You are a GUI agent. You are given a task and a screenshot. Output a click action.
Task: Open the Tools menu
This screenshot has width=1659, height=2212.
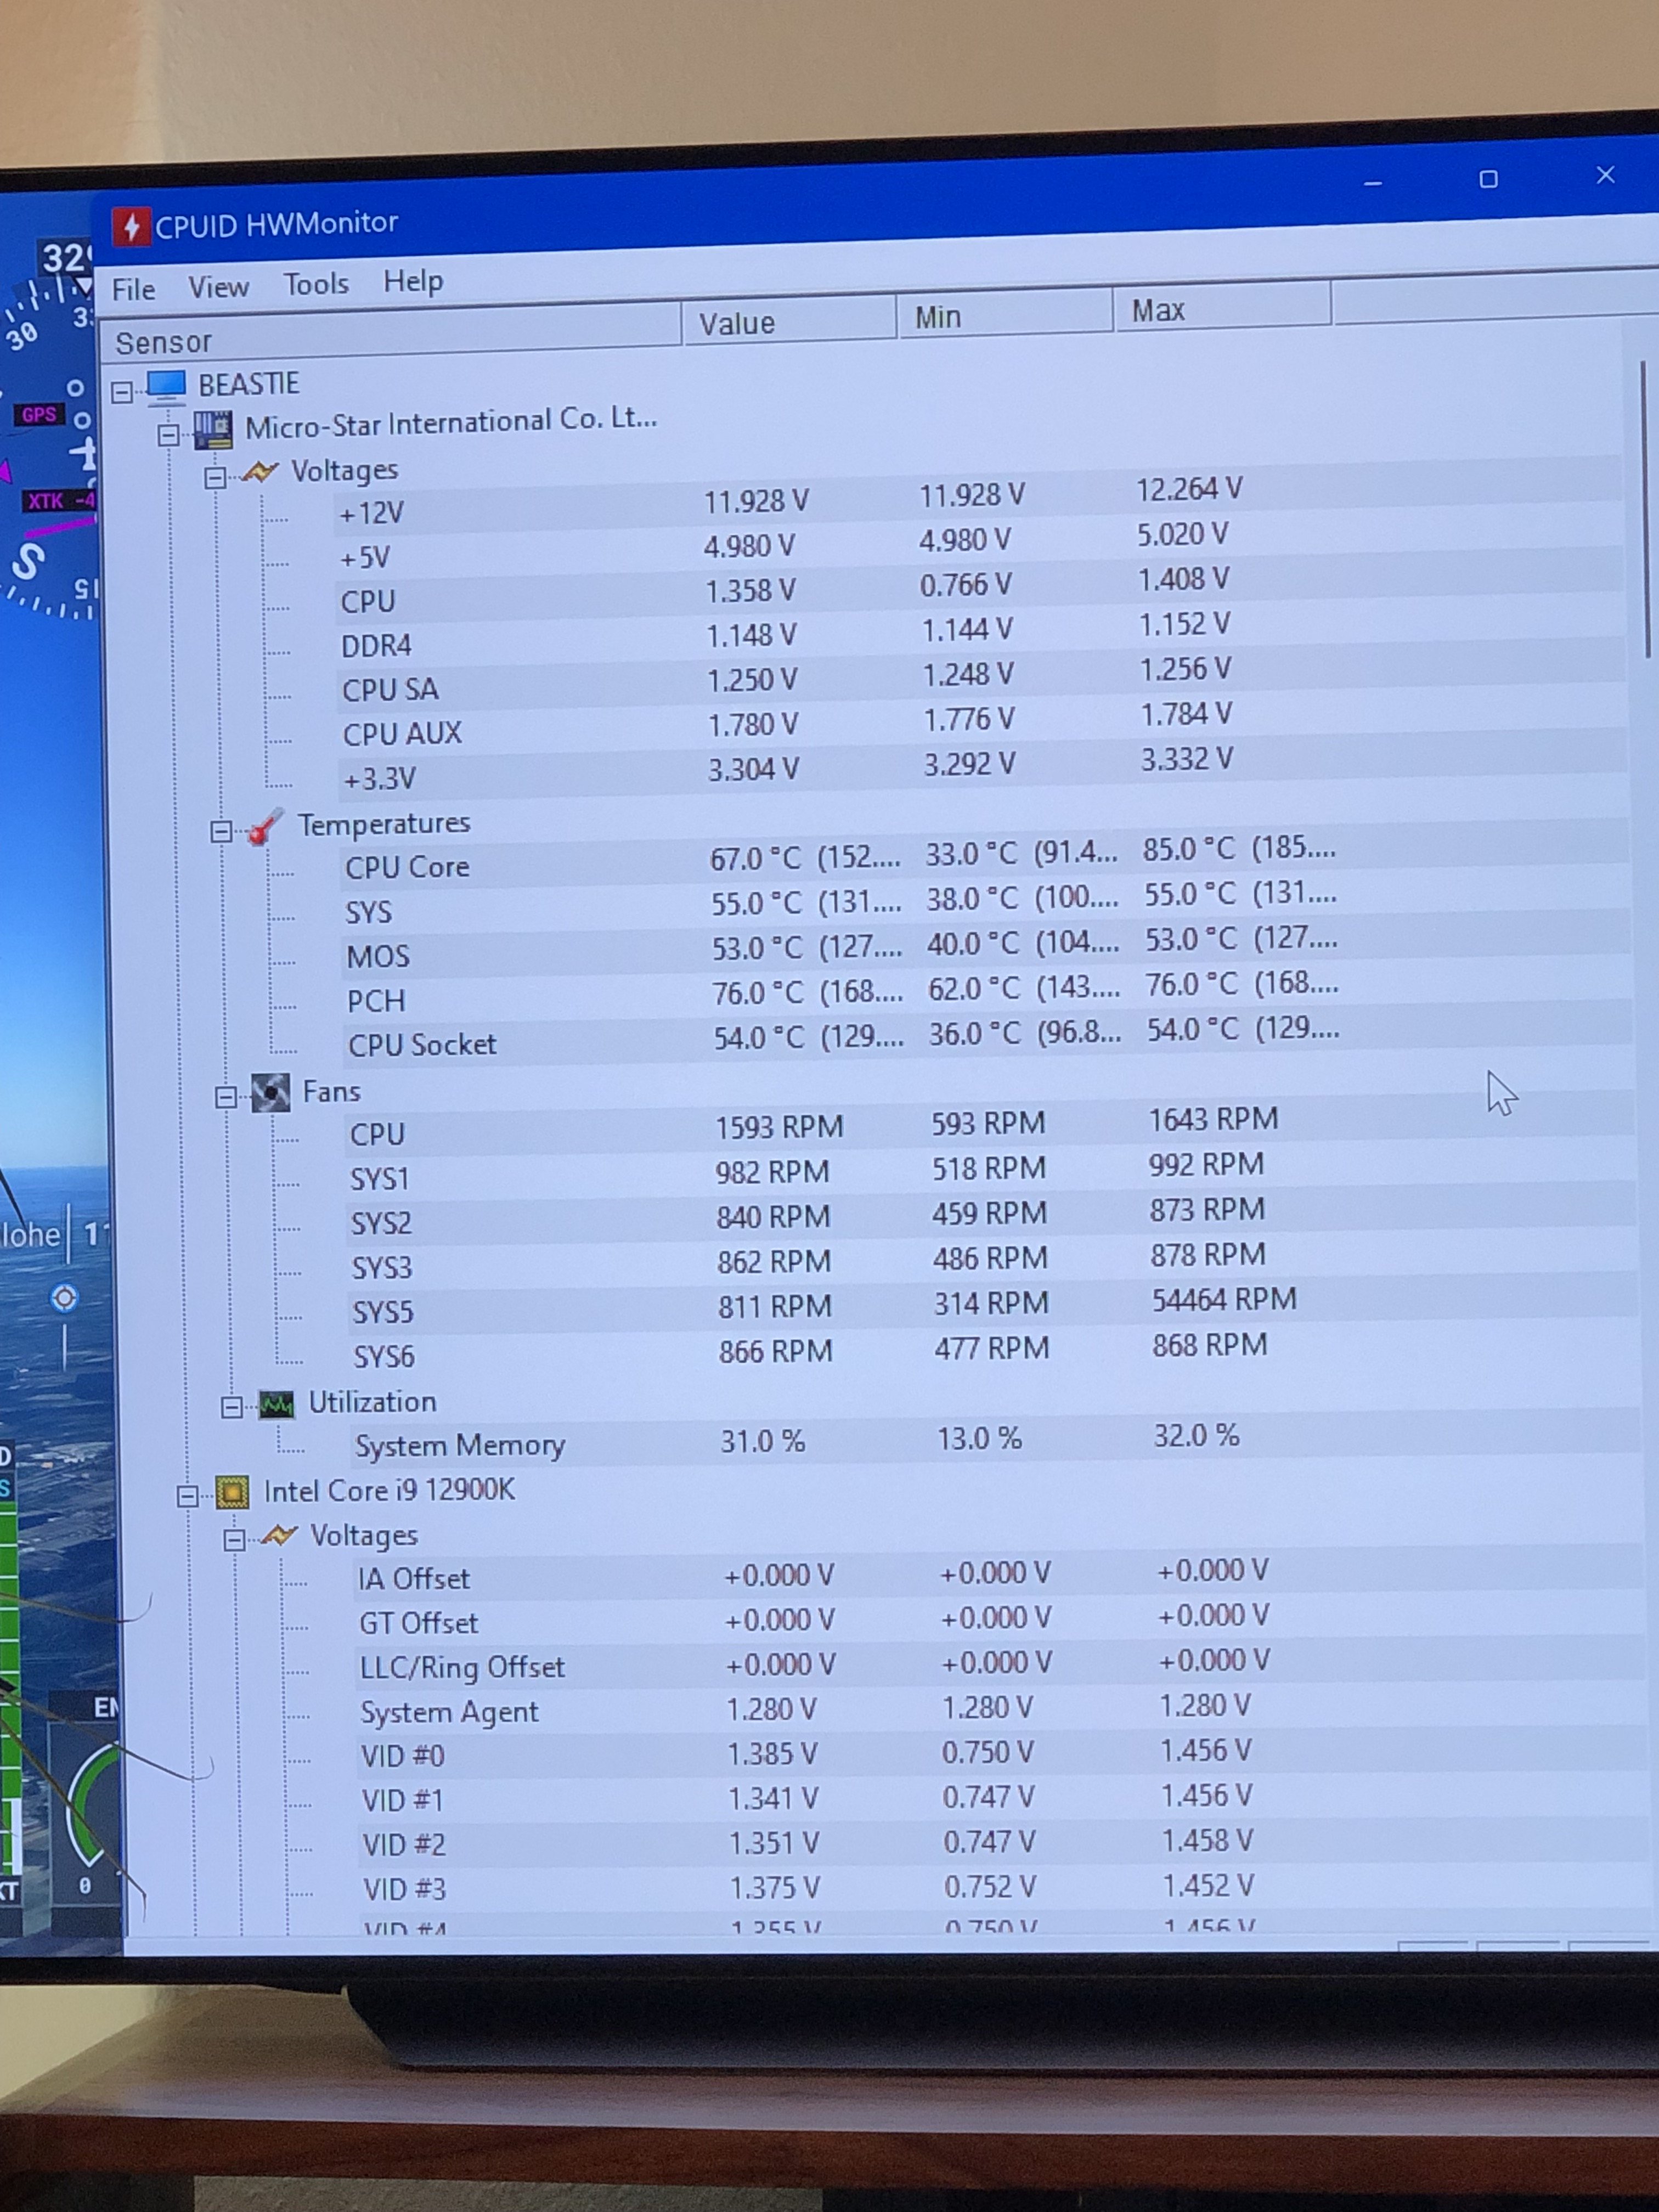tap(316, 284)
